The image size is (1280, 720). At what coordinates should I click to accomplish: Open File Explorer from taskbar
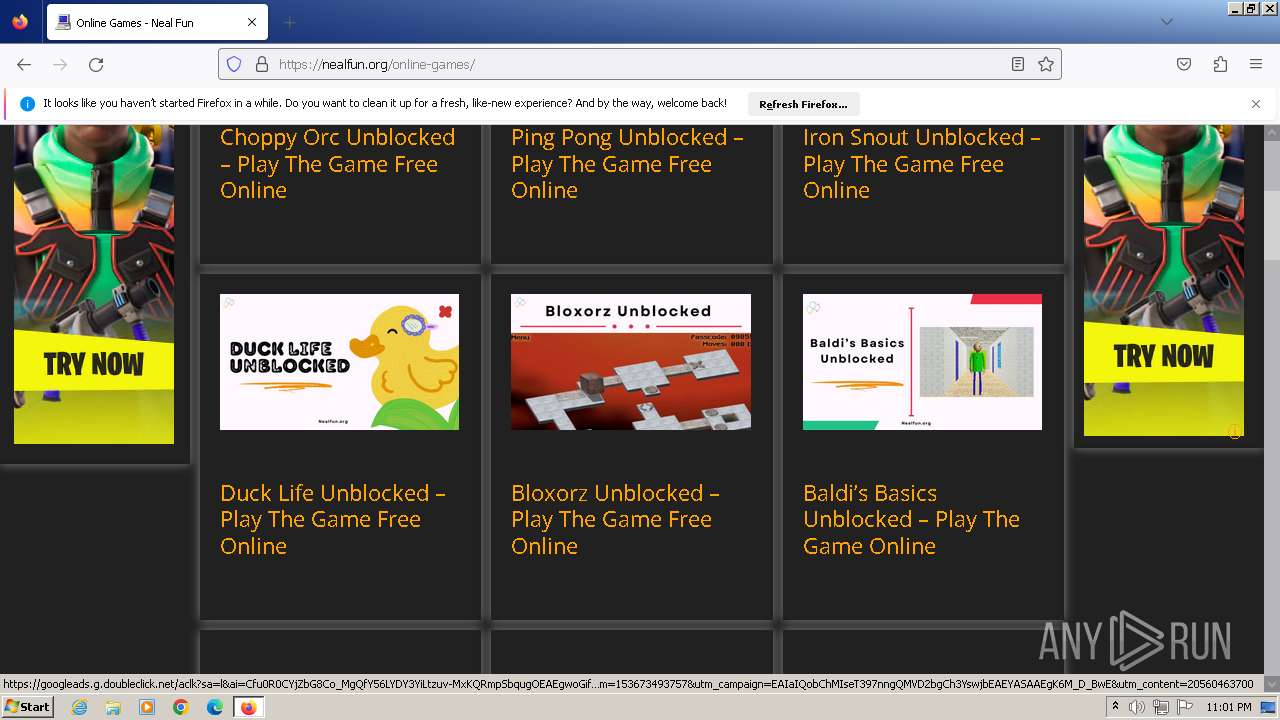pos(113,707)
